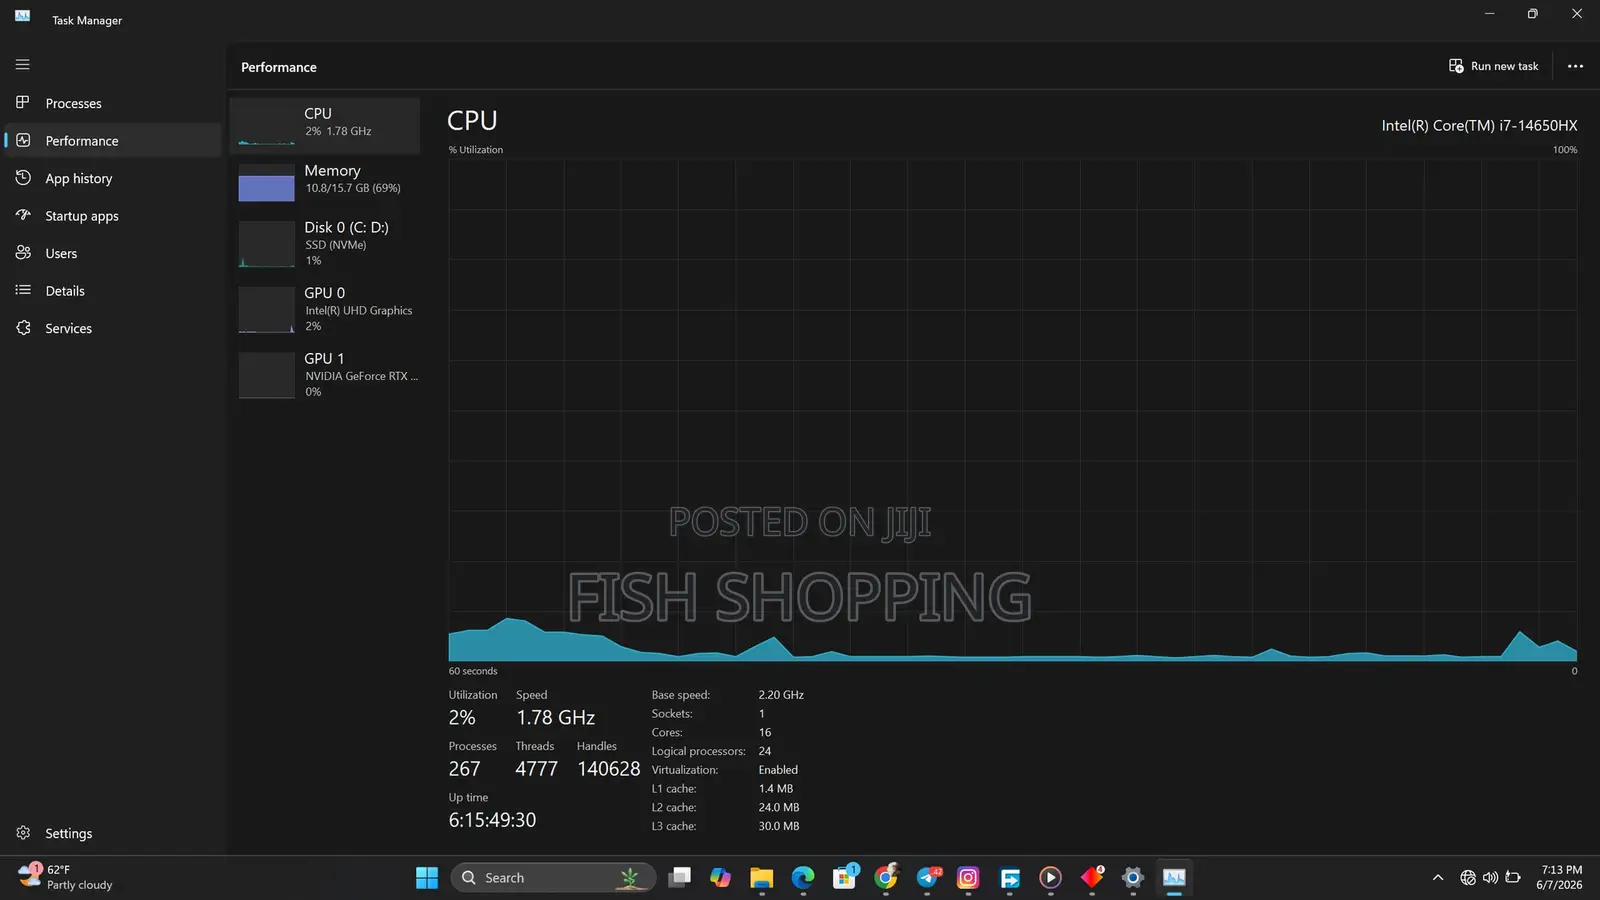Click Run new task button

(1494, 66)
